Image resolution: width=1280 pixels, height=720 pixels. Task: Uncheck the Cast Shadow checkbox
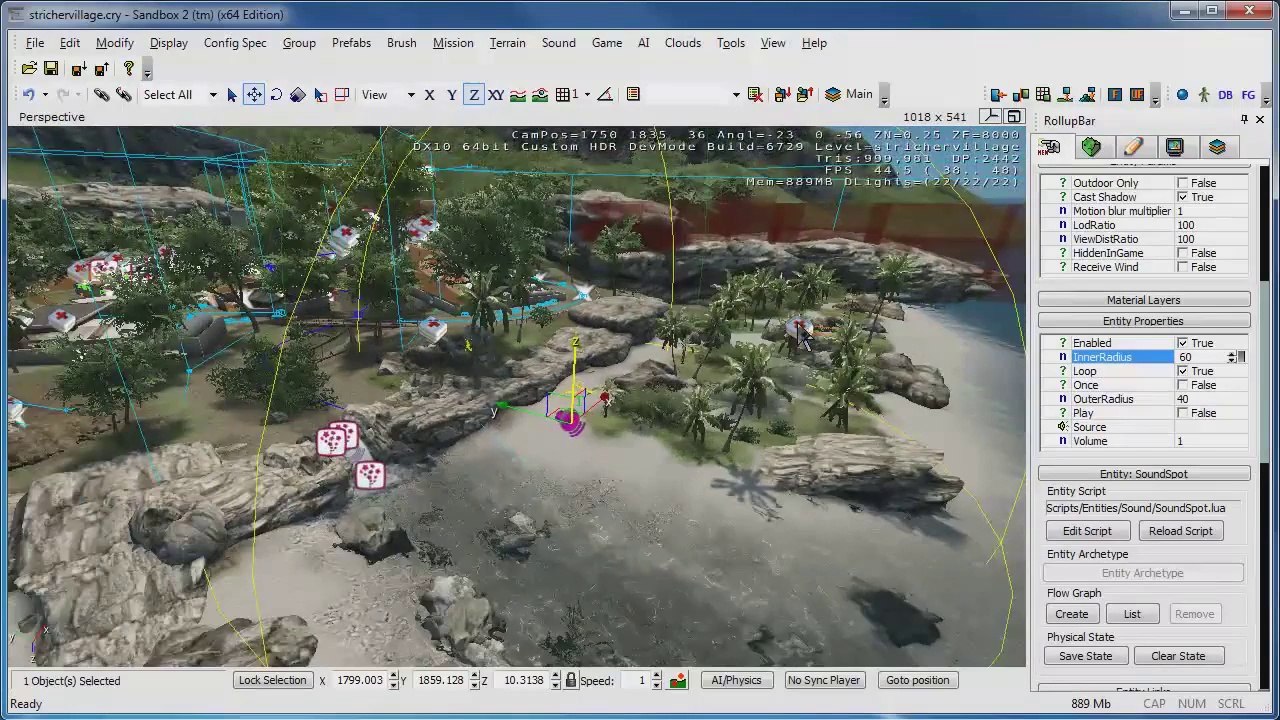[x=1183, y=197]
